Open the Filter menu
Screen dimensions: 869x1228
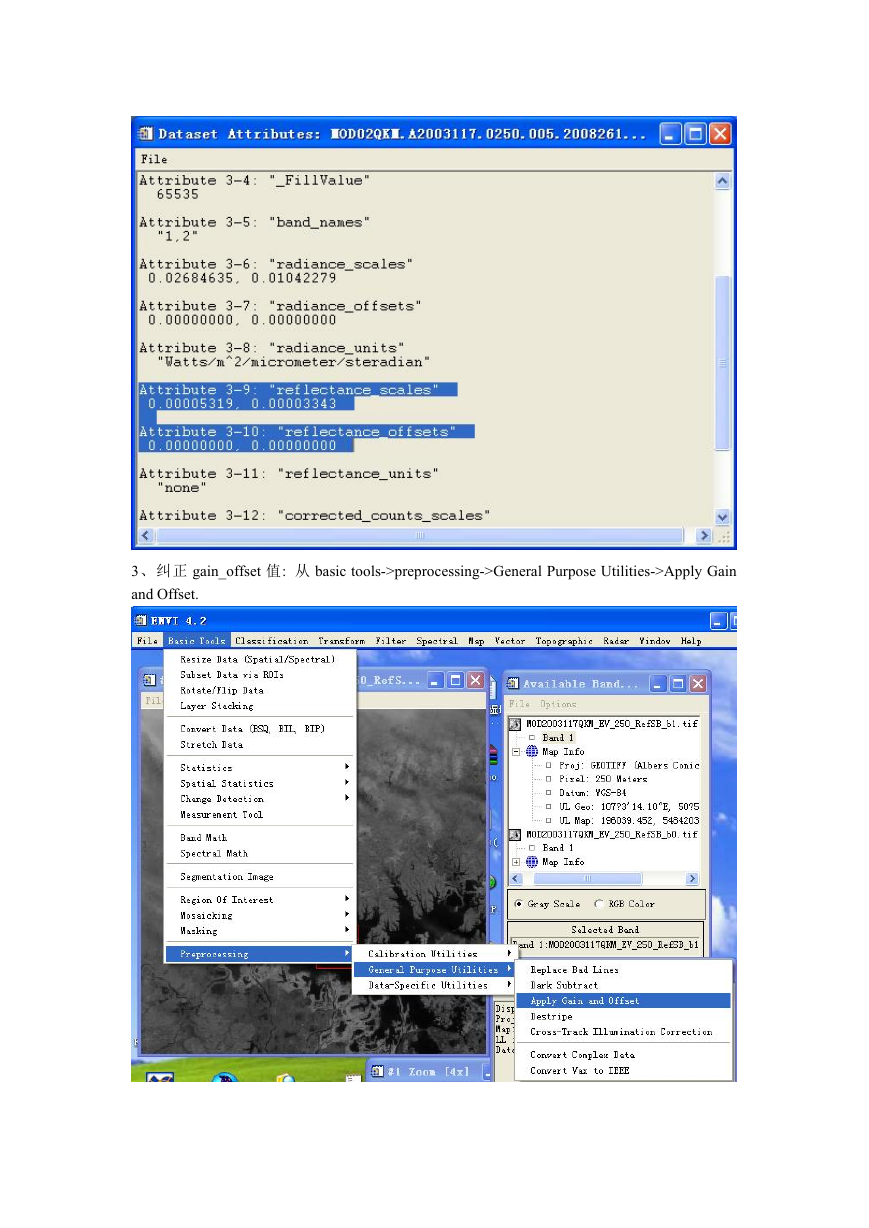point(391,641)
